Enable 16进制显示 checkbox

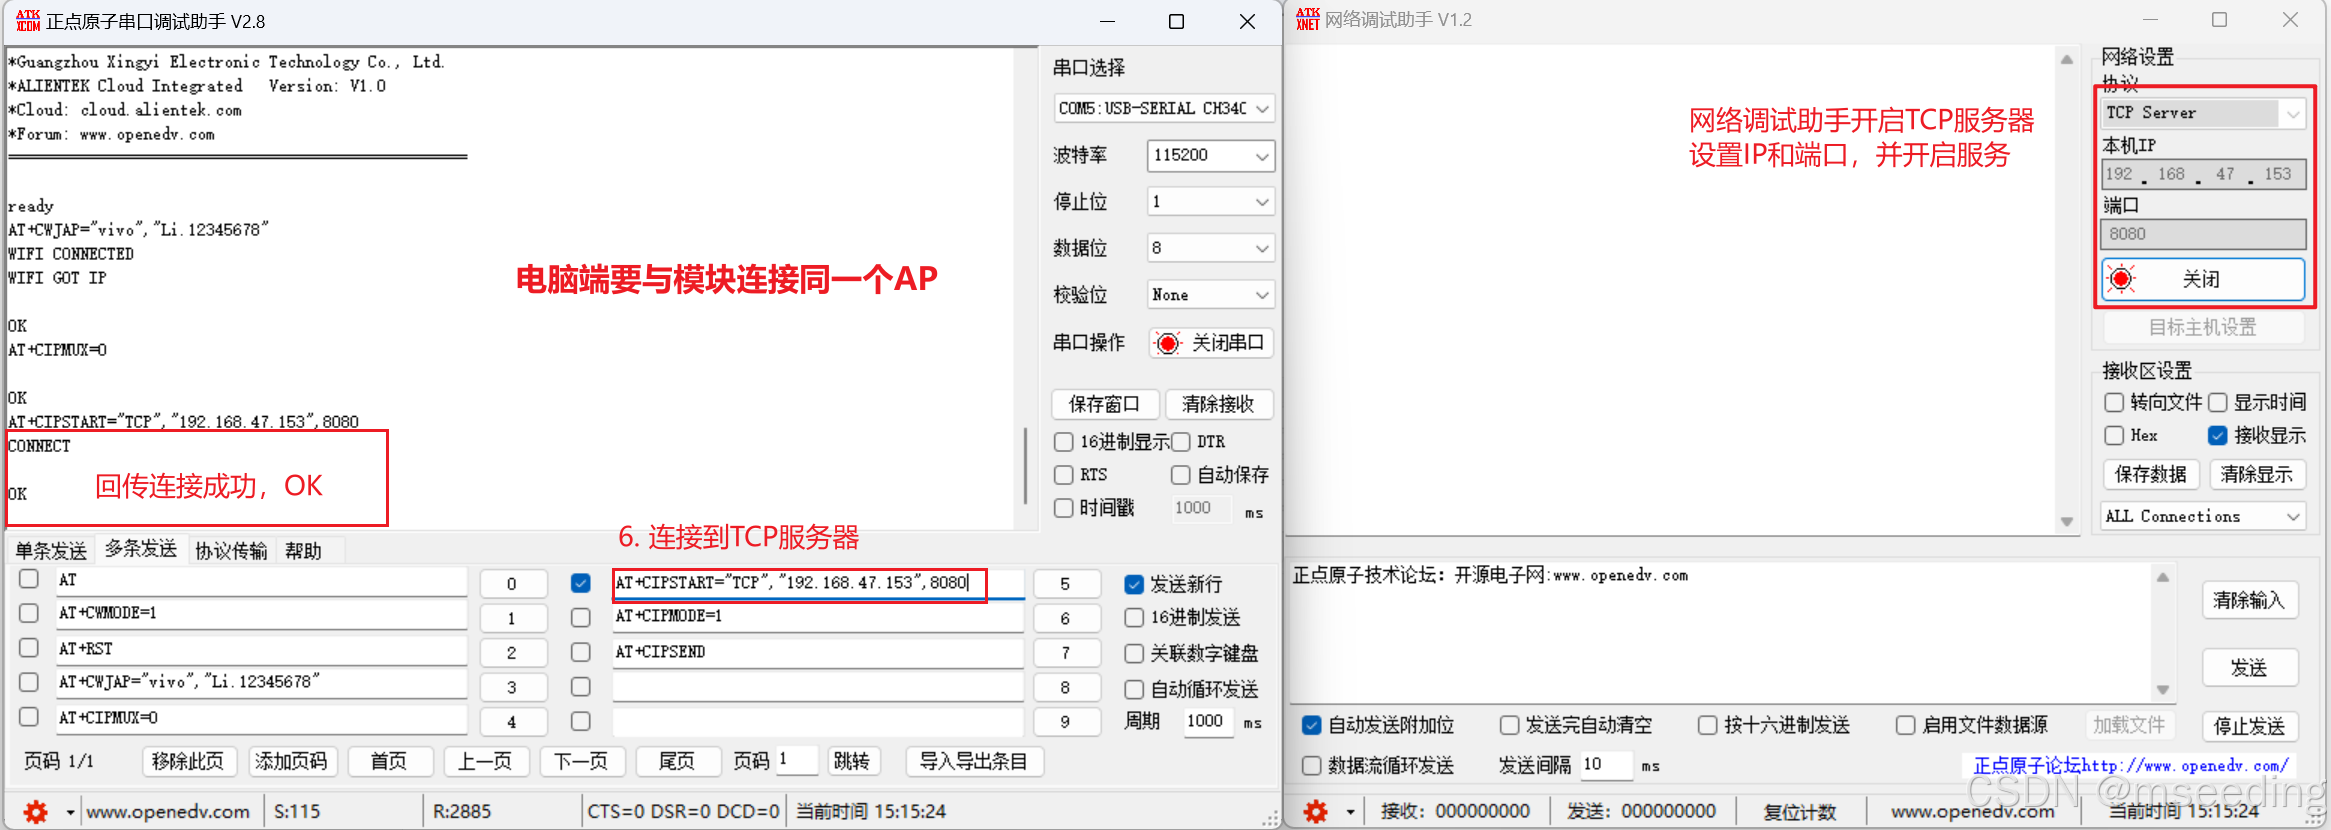point(1064,442)
